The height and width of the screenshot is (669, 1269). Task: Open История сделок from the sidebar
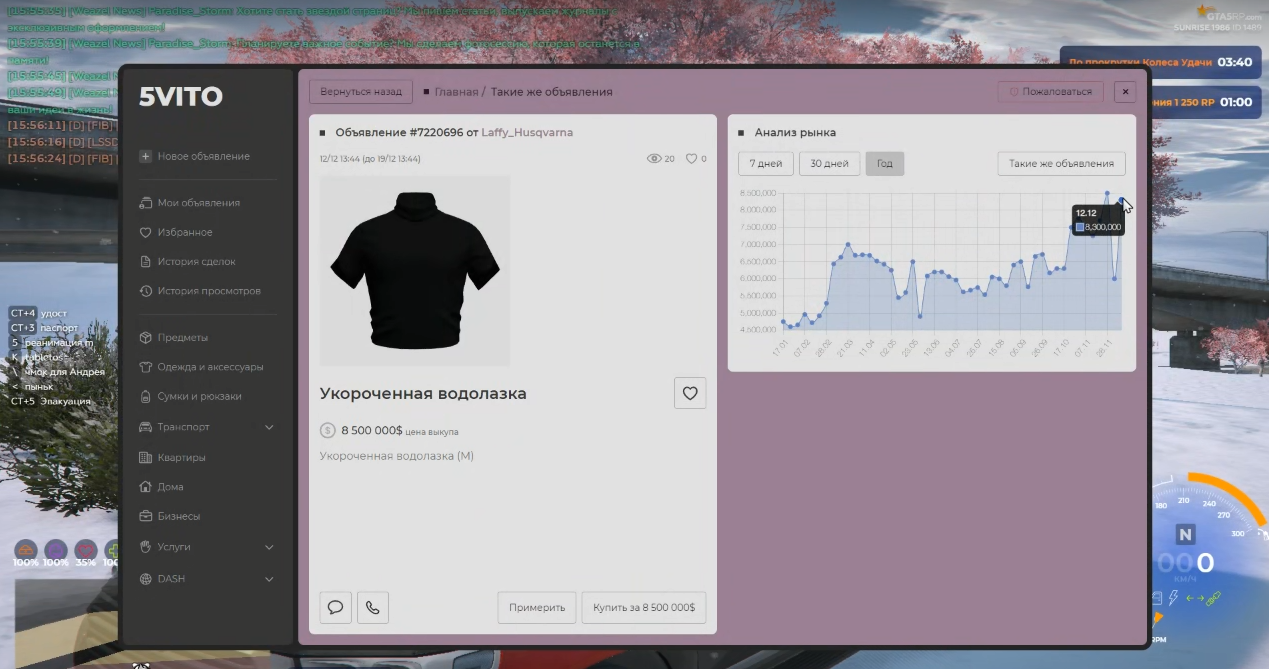coord(196,262)
